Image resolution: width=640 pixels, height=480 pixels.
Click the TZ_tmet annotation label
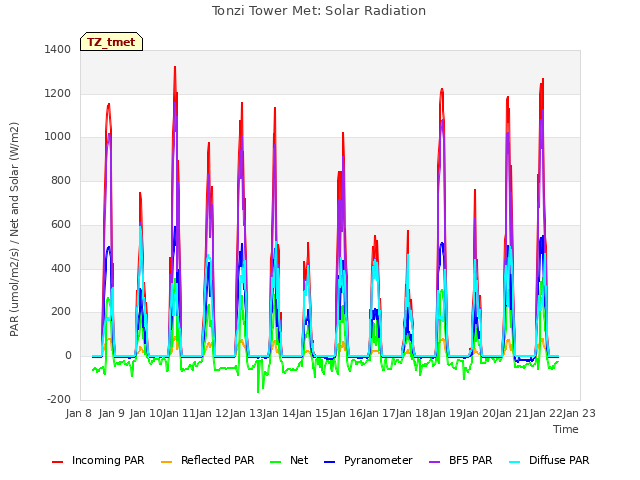(111, 42)
